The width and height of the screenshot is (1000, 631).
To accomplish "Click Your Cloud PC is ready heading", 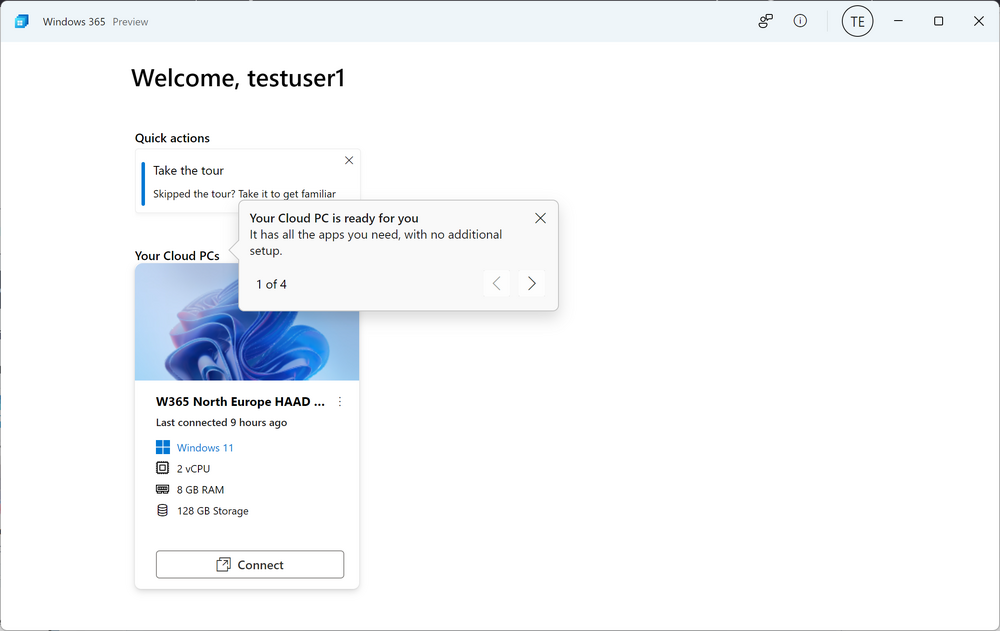I will (334, 218).
